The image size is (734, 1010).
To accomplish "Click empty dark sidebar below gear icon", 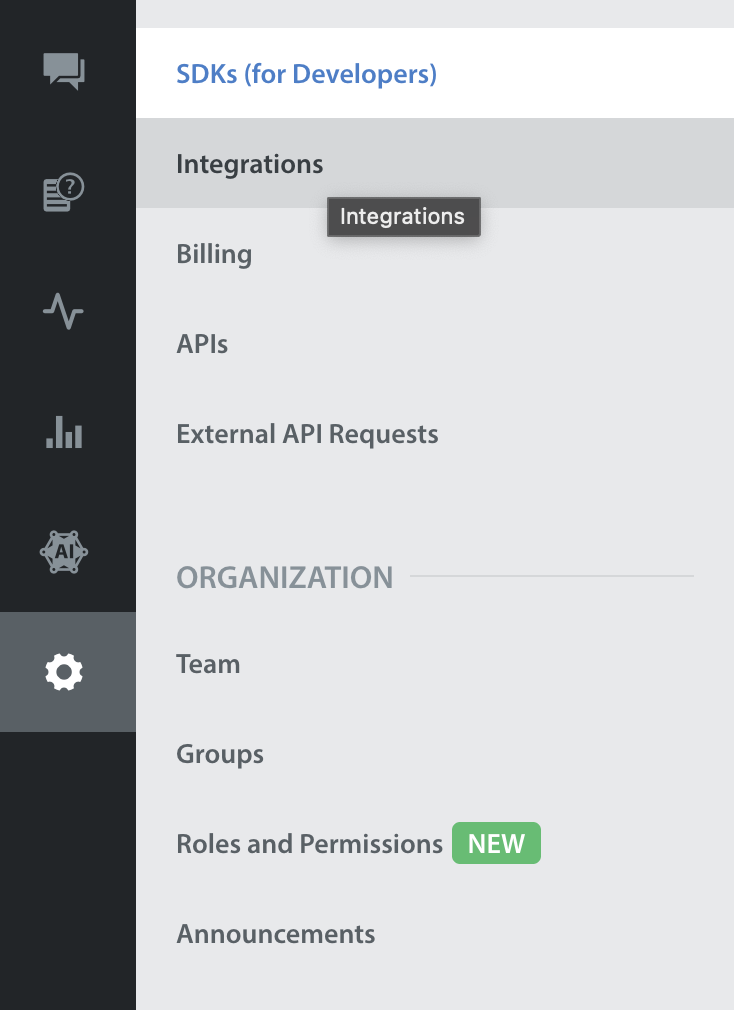I will tap(68, 870).
